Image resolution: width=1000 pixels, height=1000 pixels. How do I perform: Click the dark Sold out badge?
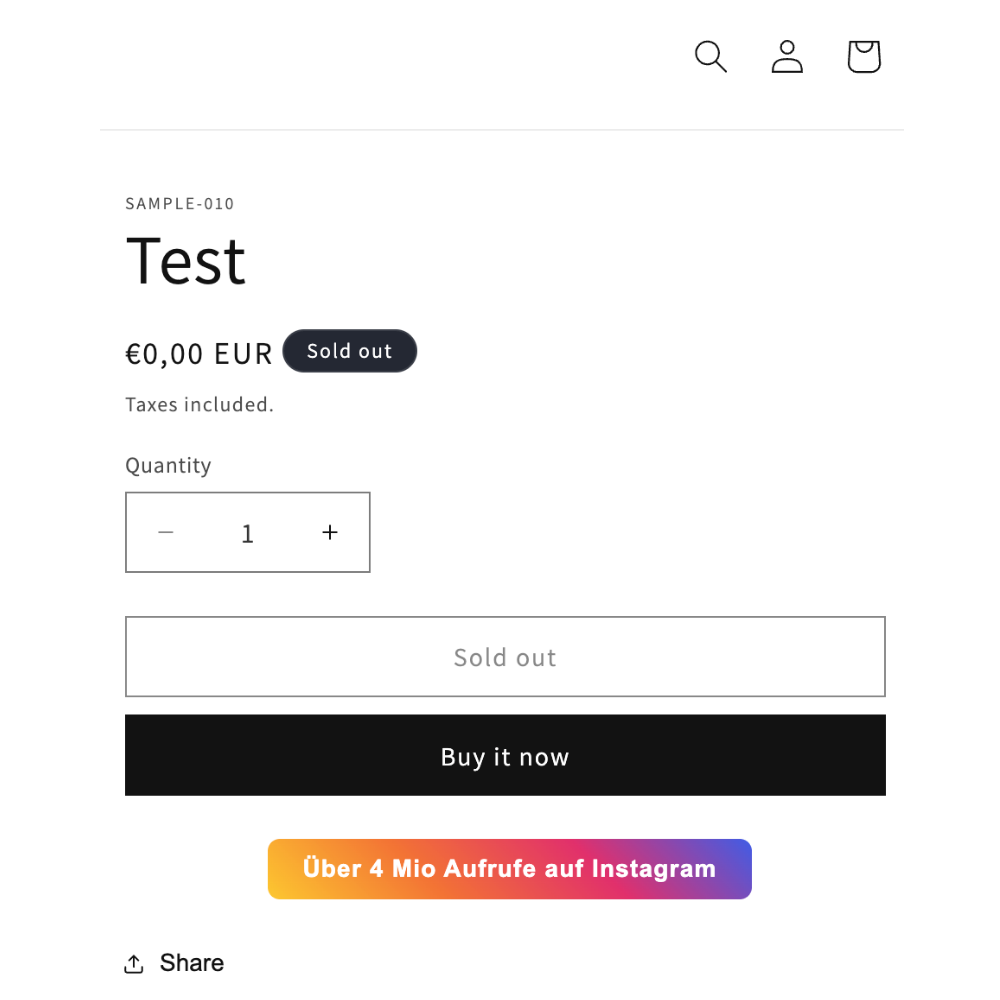coord(349,351)
